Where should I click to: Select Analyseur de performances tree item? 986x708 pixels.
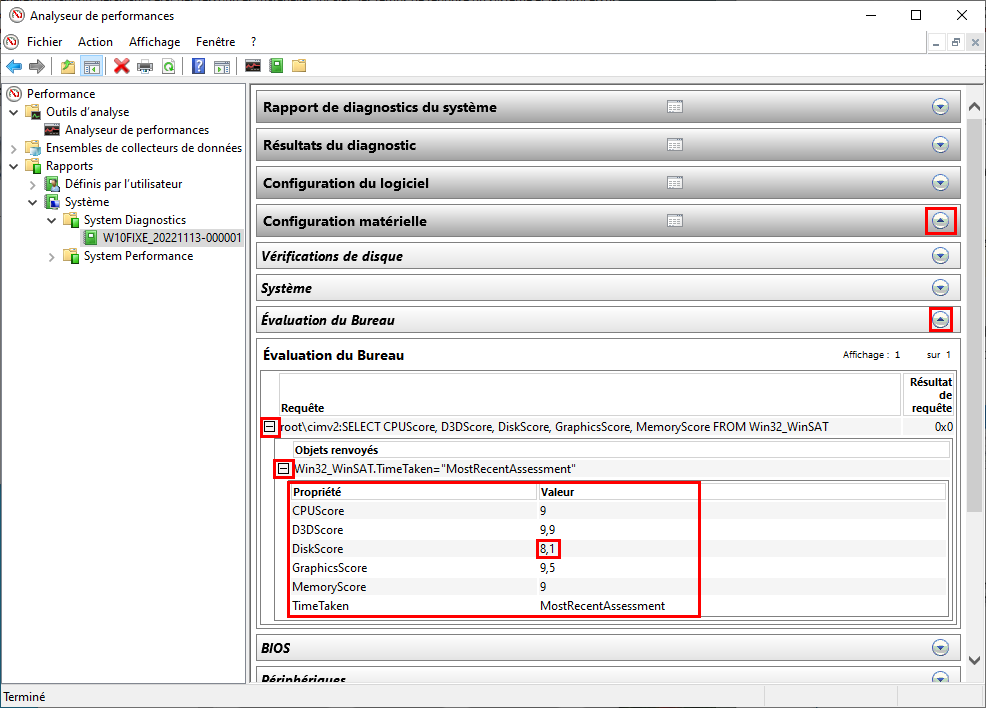[x=137, y=130]
